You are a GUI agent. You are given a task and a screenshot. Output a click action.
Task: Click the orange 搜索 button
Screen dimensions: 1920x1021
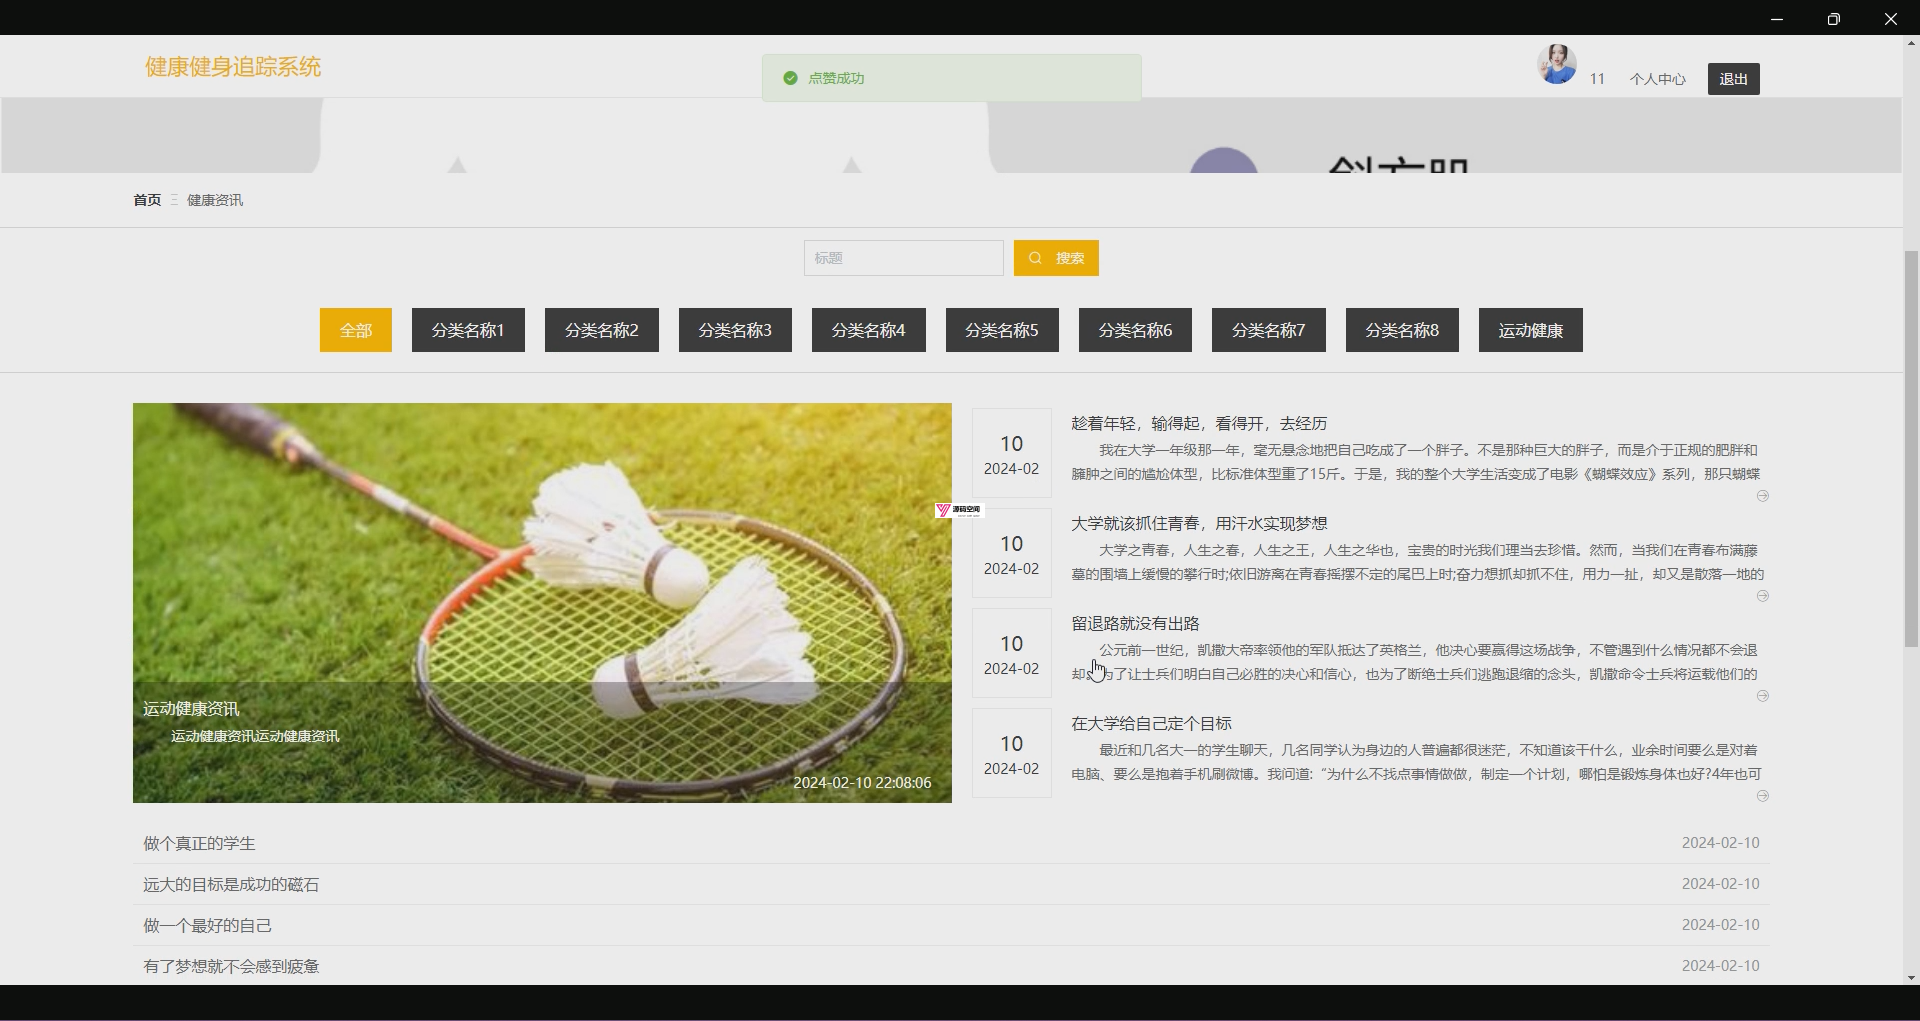(1056, 258)
